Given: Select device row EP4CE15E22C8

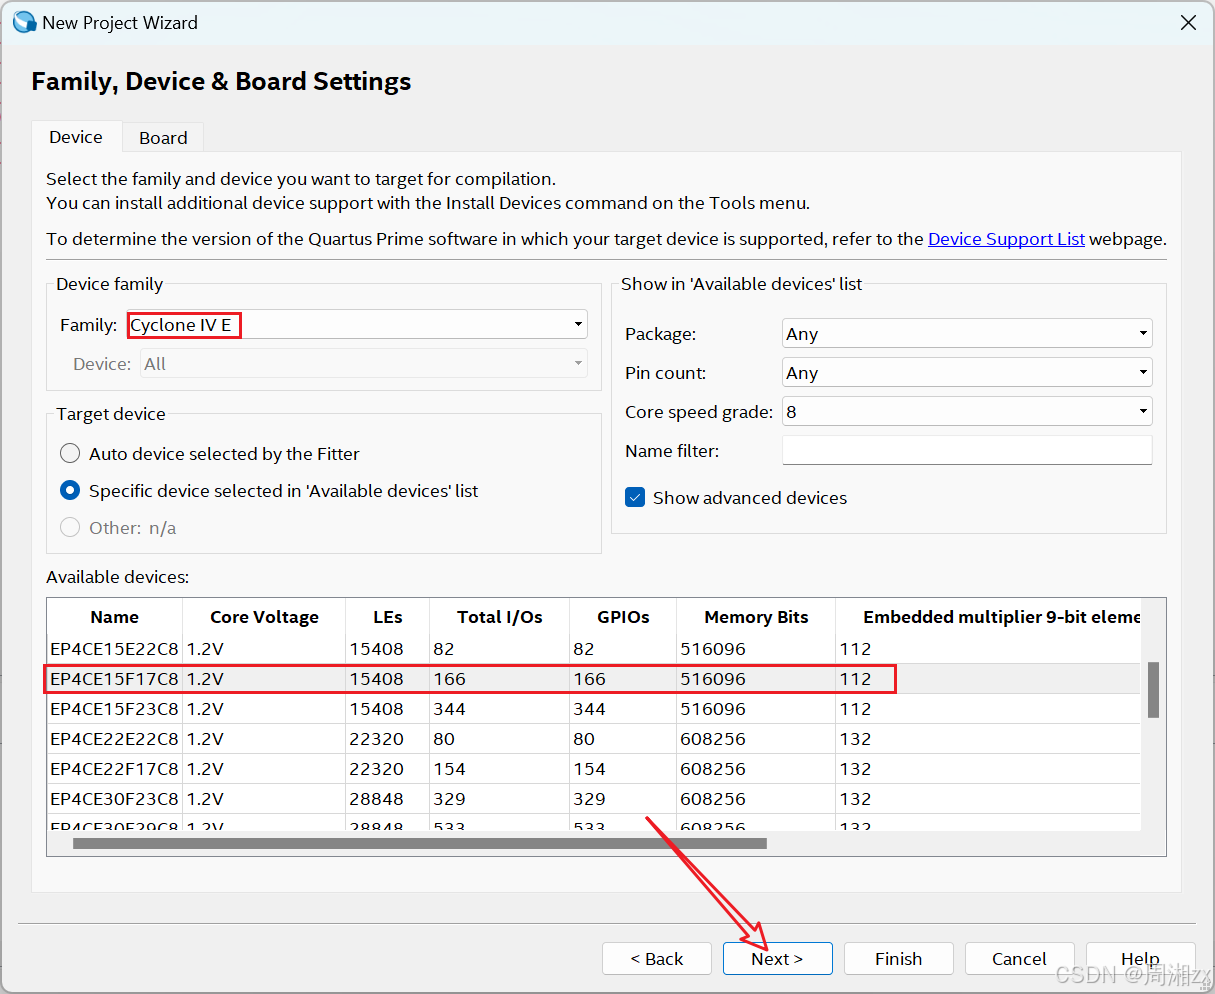Looking at the screenshot, I should [594, 649].
